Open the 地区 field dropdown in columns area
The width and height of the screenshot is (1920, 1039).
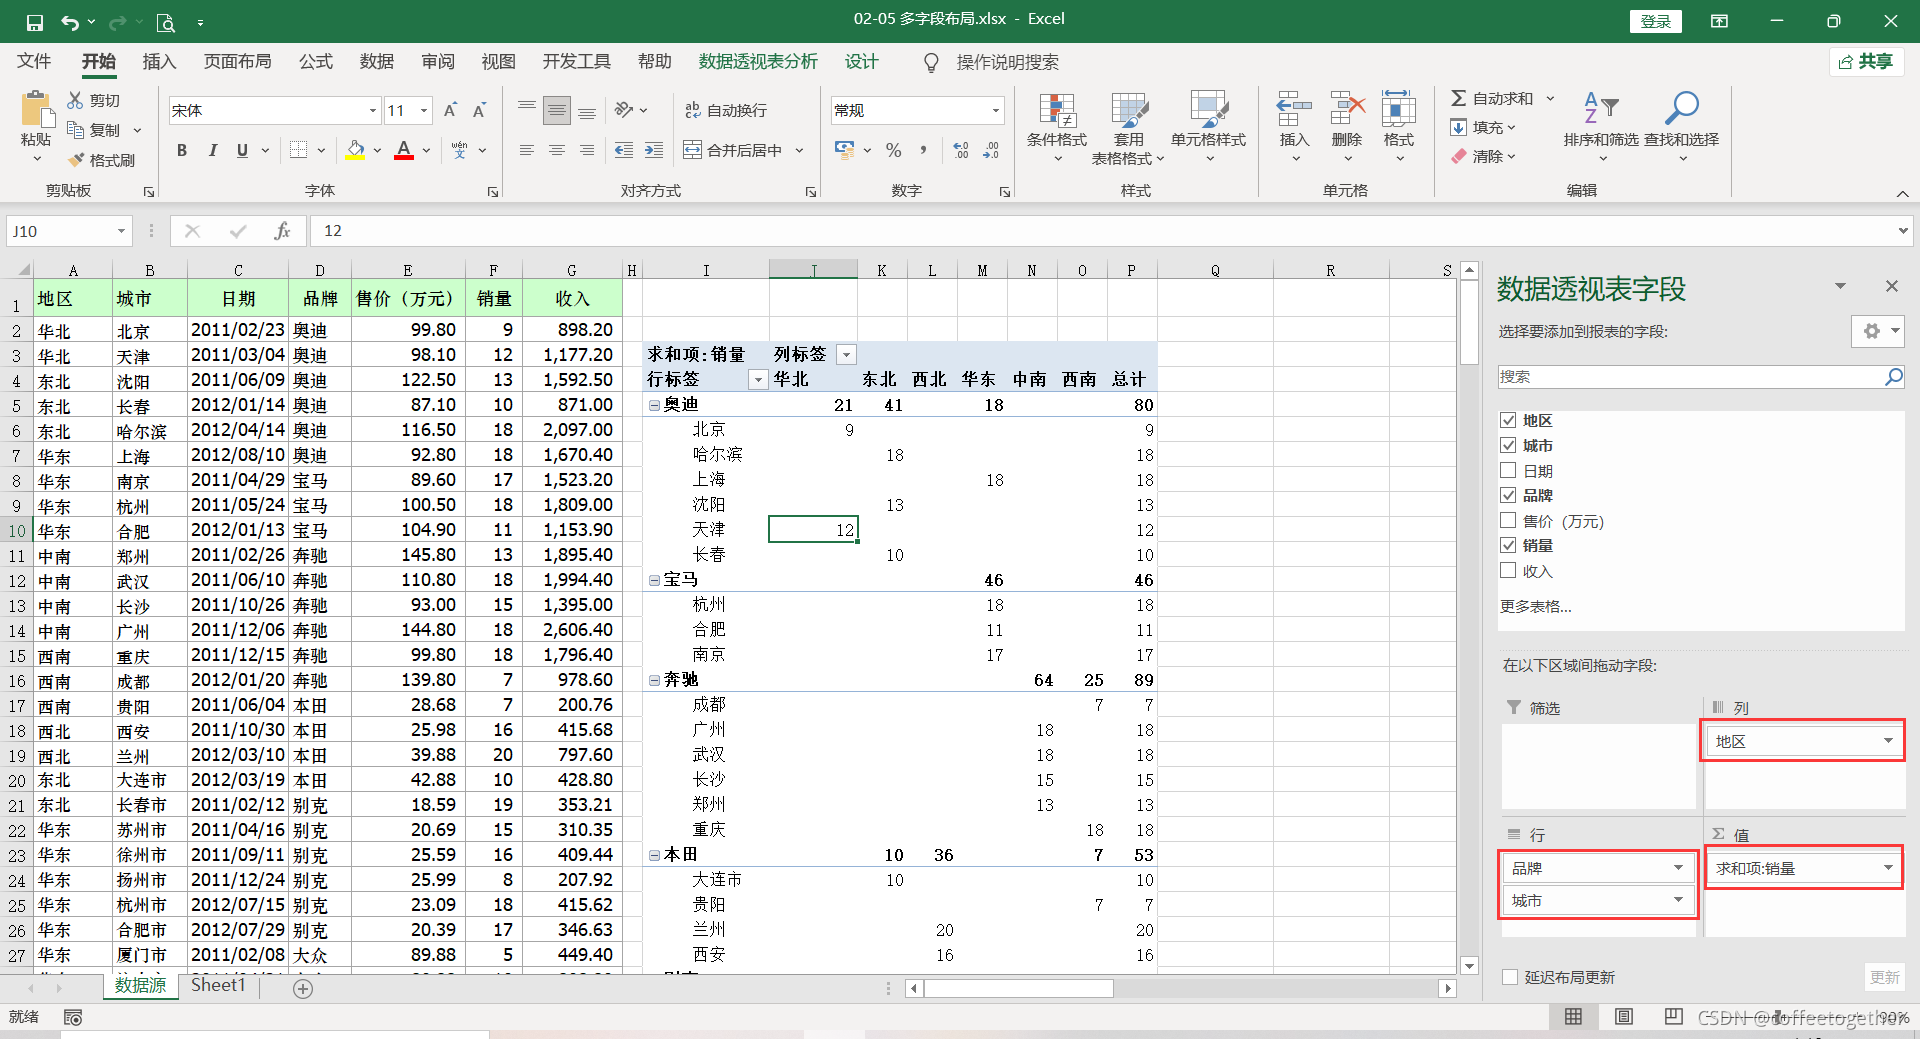coord(1888,741)
